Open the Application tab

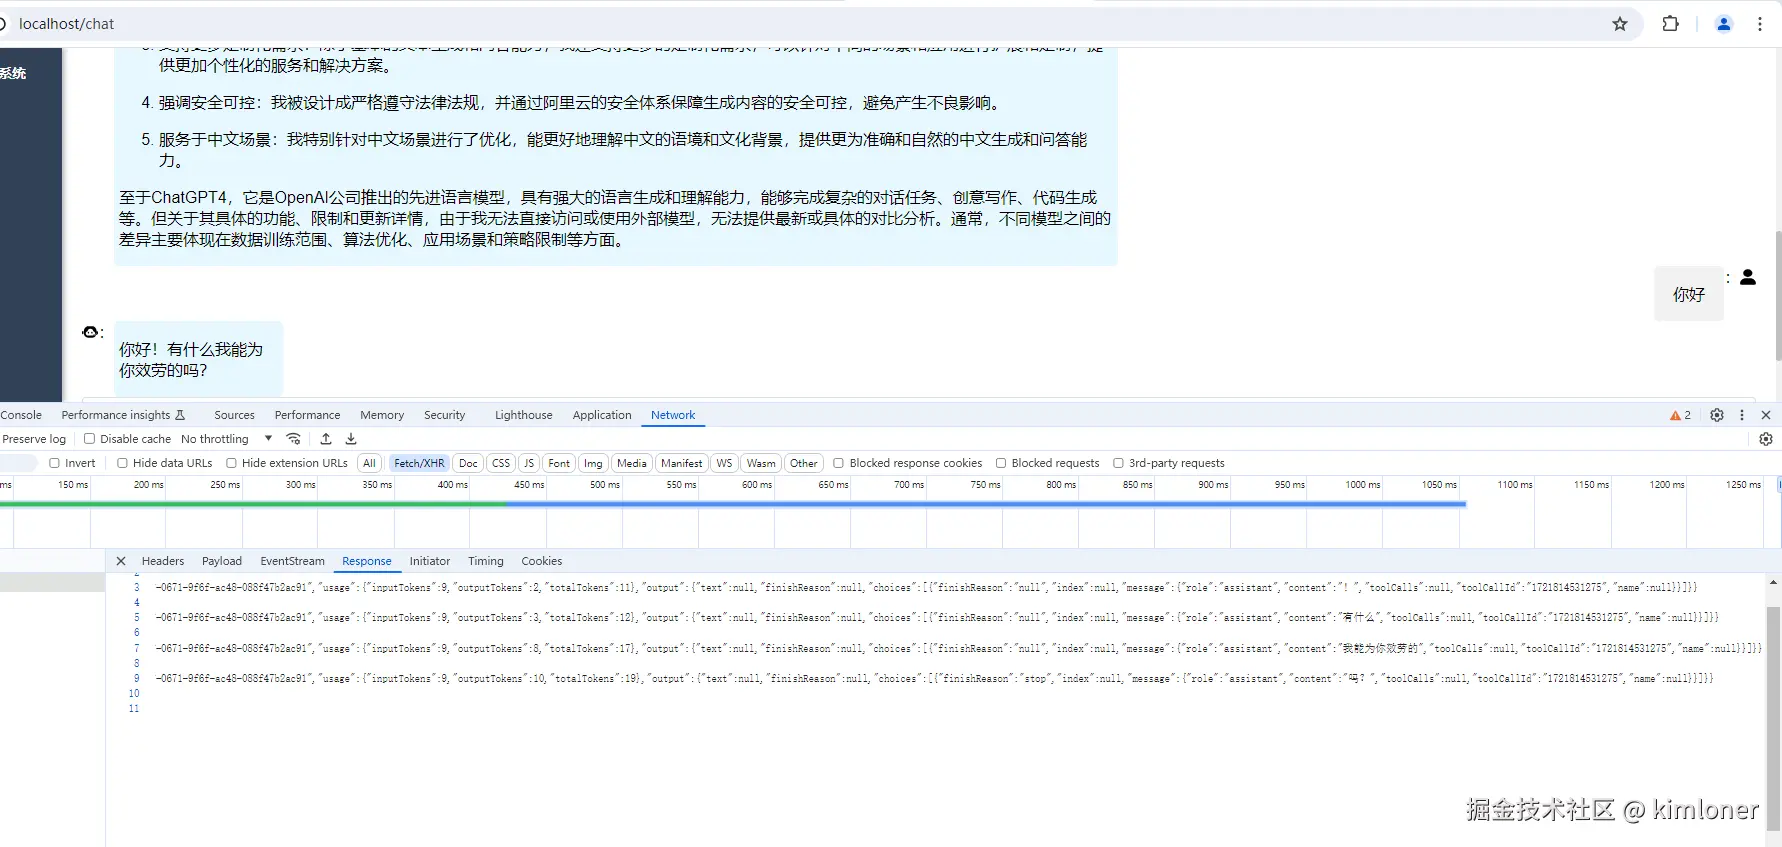pos(602,415)
